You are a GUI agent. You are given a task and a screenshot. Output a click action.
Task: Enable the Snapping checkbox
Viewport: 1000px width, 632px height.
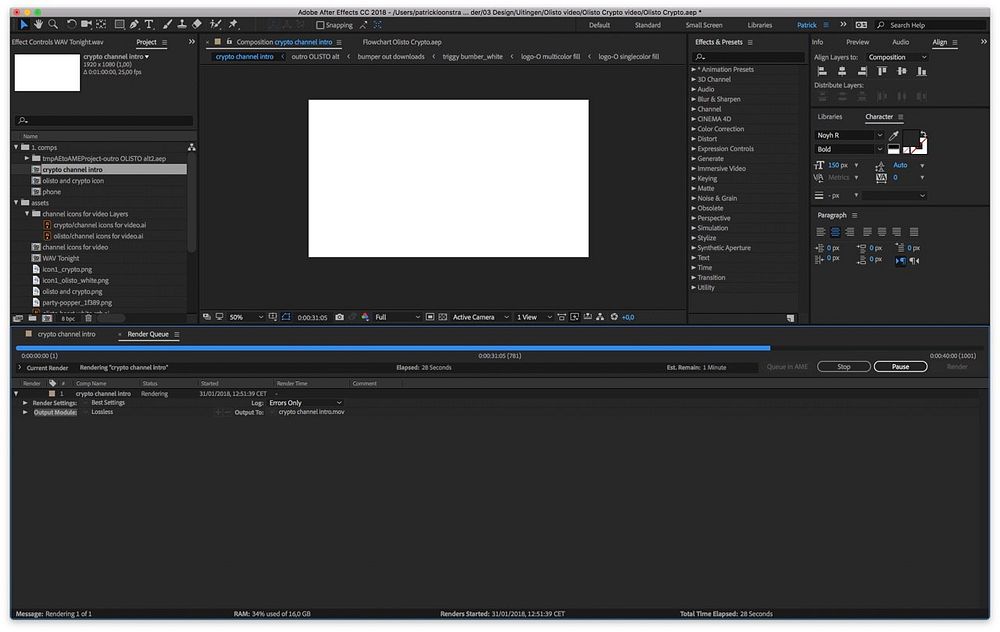(320, 25)
